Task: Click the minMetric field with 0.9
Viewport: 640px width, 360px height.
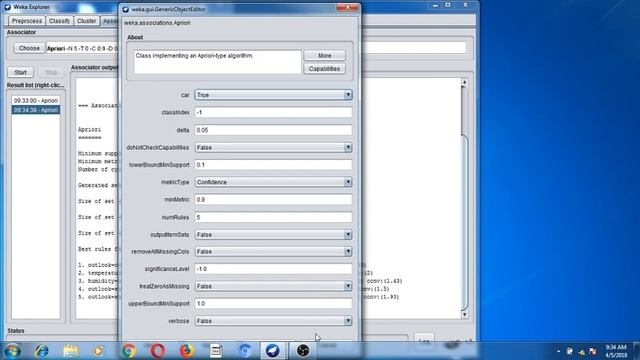Action: [x=273, y=200]
